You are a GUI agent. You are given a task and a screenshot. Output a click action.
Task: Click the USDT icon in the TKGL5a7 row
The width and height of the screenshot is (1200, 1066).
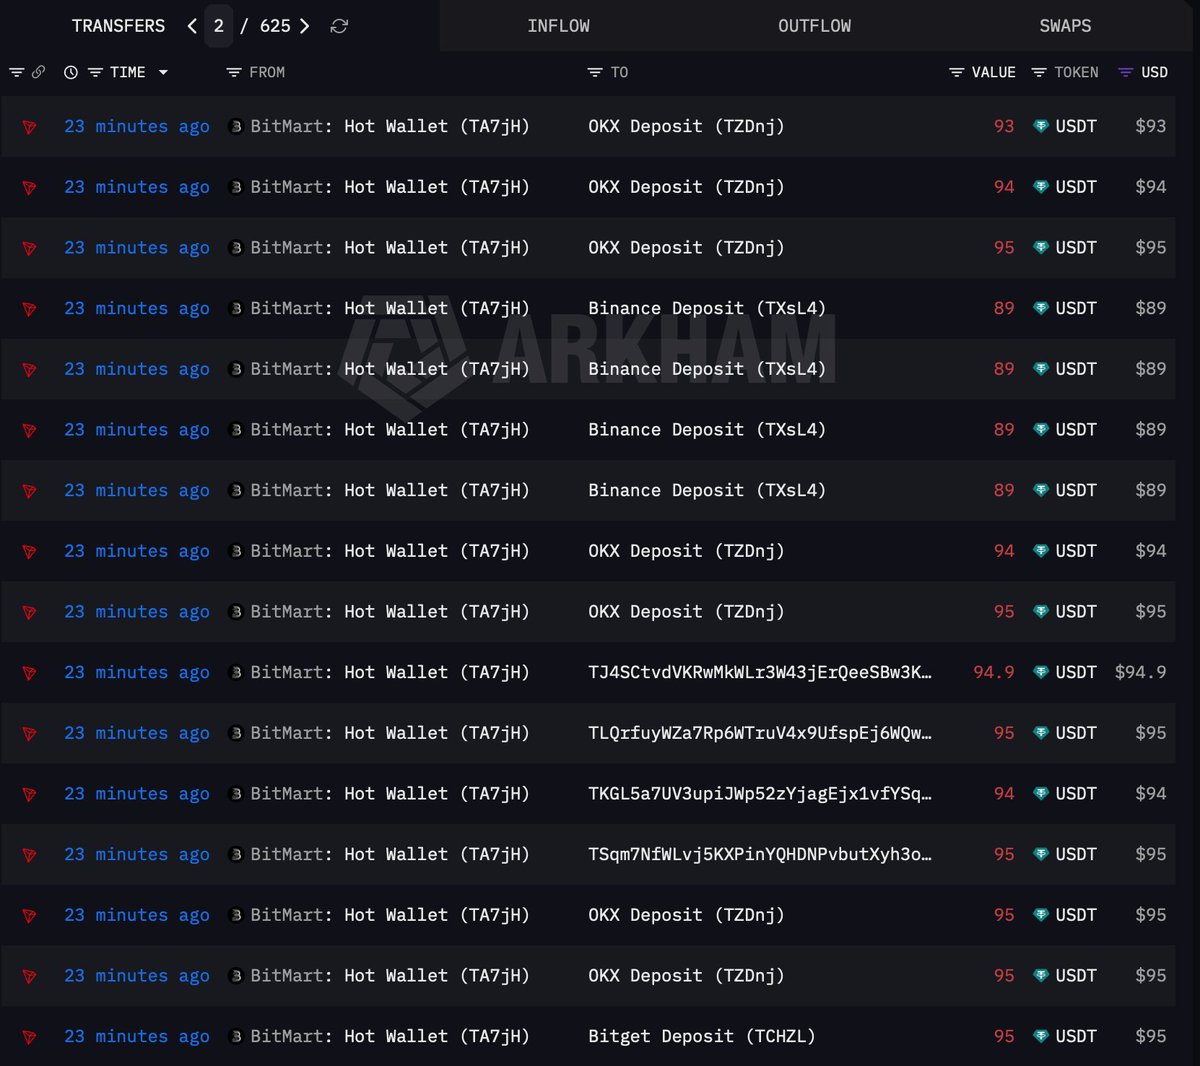click(1041, 793)
